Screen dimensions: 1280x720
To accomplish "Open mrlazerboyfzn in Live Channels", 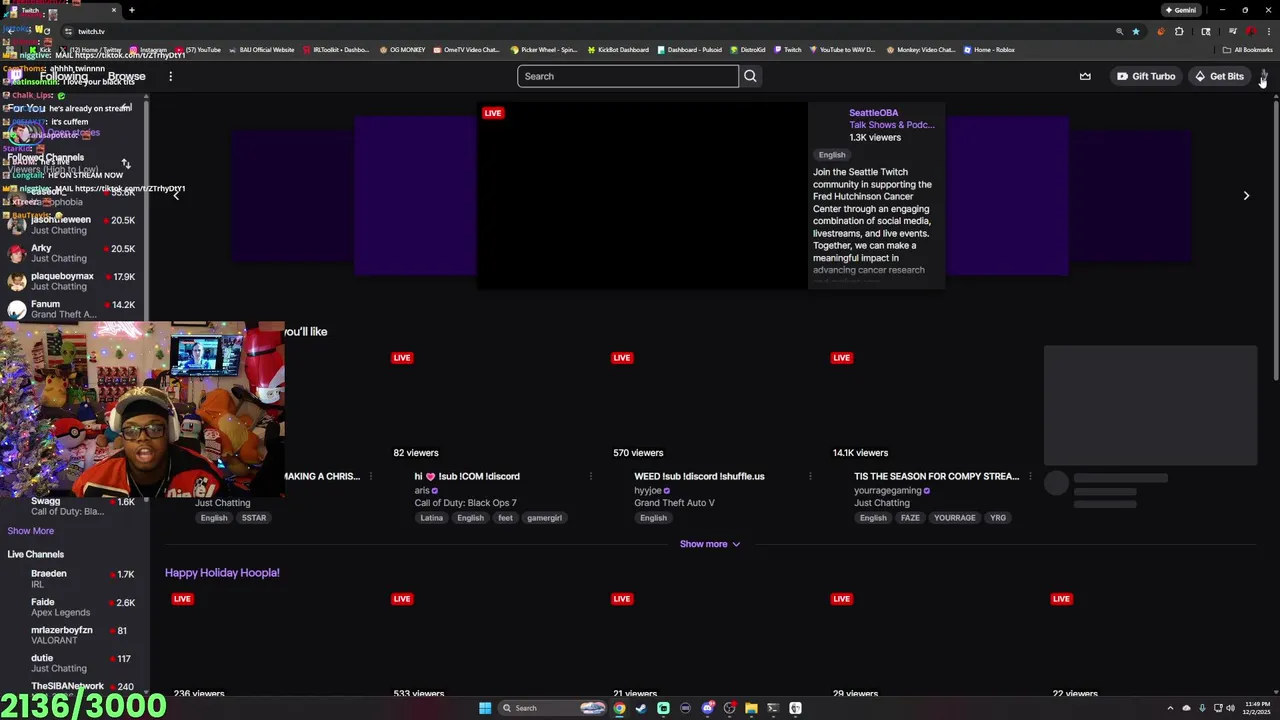I will (75, 635).
